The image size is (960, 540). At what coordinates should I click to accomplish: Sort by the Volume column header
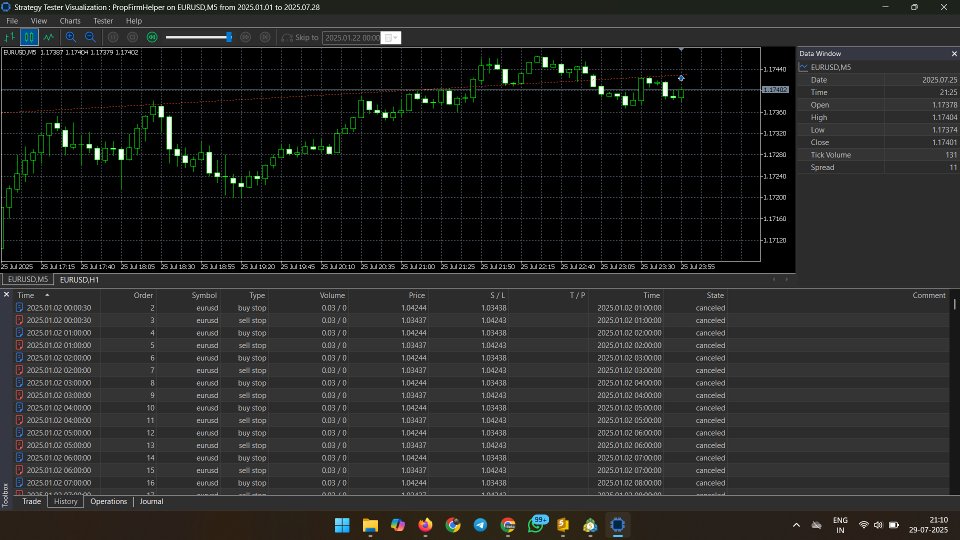(332, 295)
